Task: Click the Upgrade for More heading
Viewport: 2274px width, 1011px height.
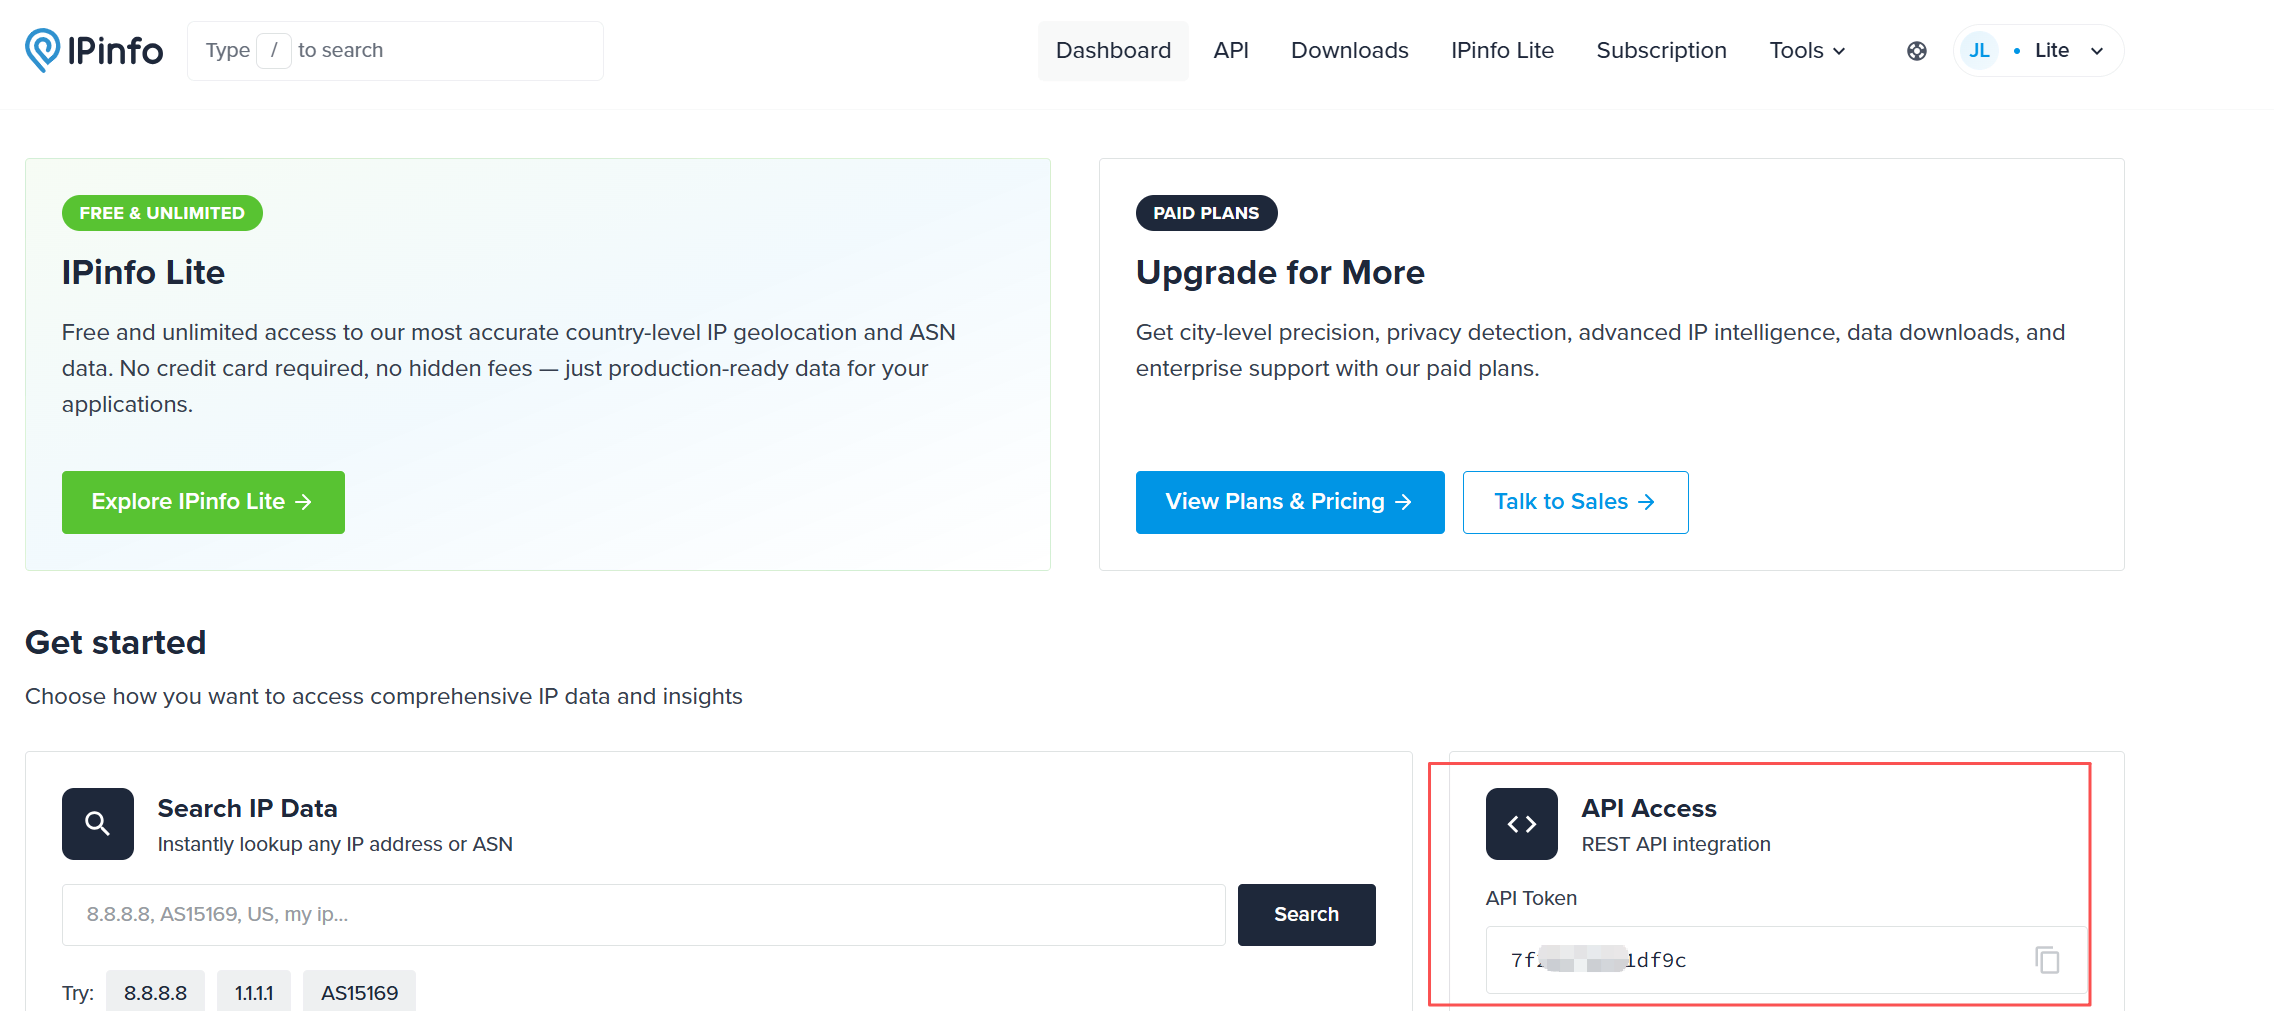Action: coord(1280,272)
